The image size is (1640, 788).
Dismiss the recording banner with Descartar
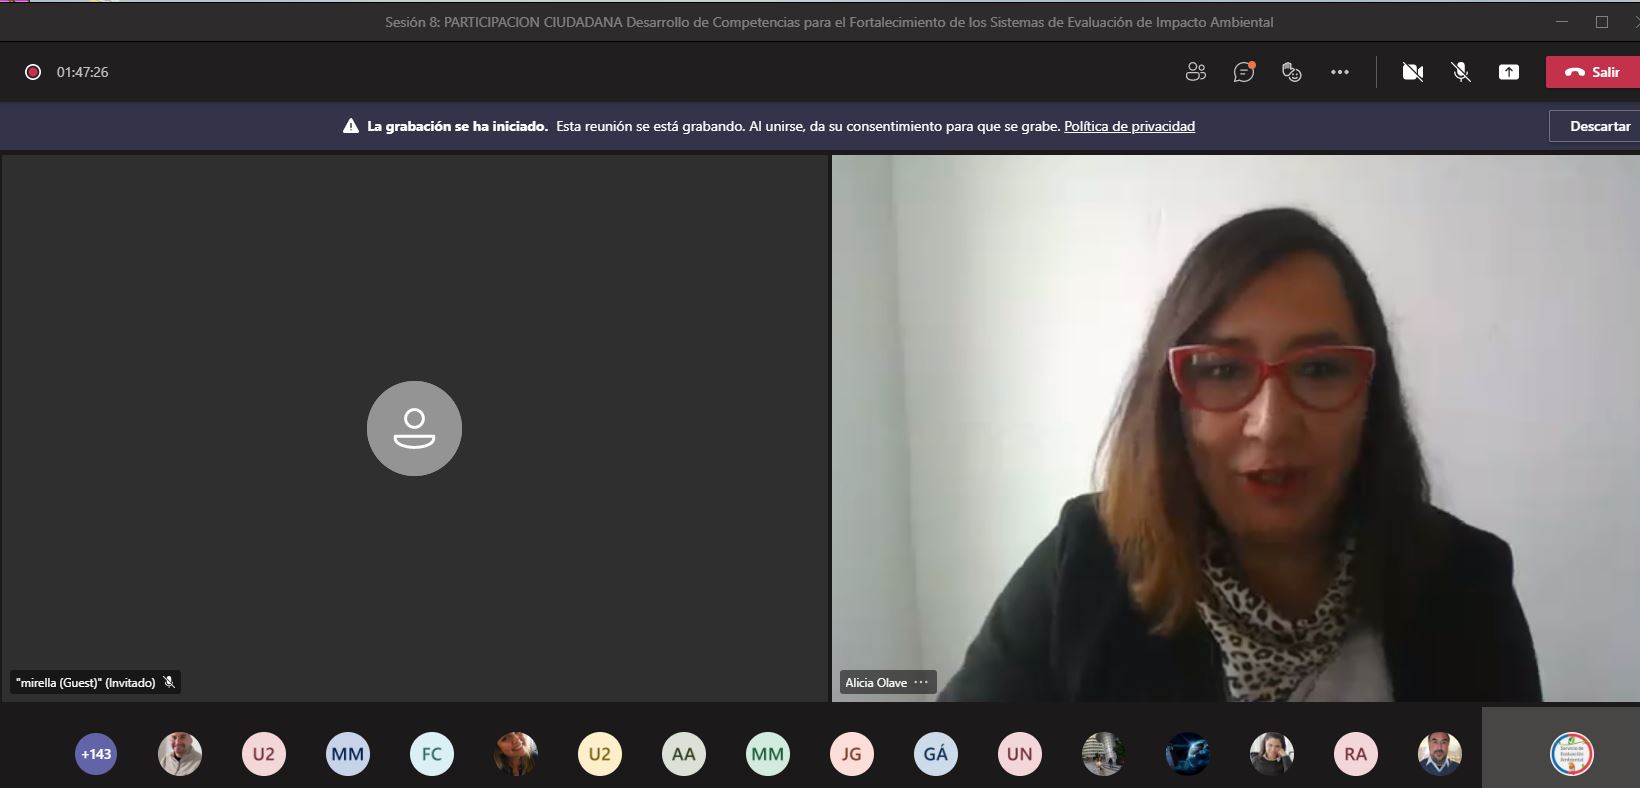click(x=1599, y=126)
